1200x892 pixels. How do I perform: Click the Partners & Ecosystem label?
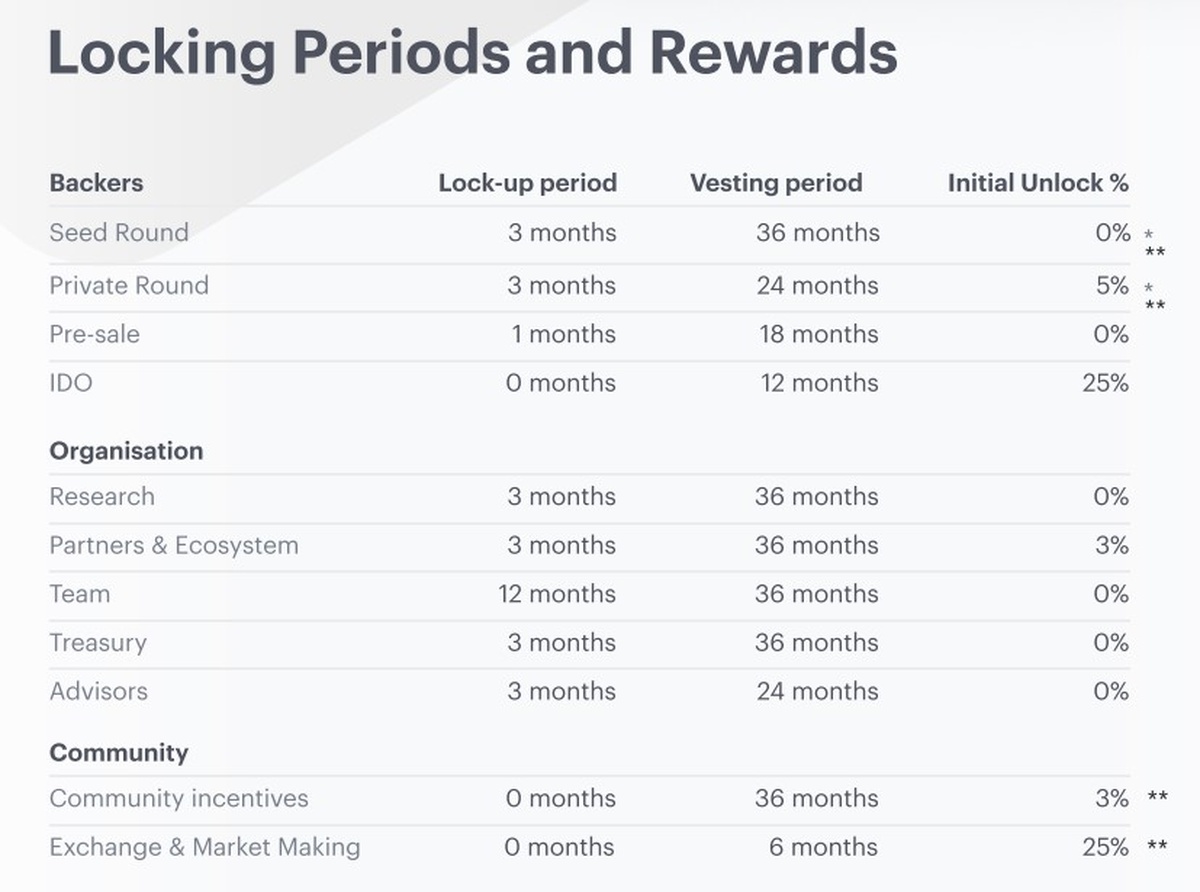tap(174, 546)
